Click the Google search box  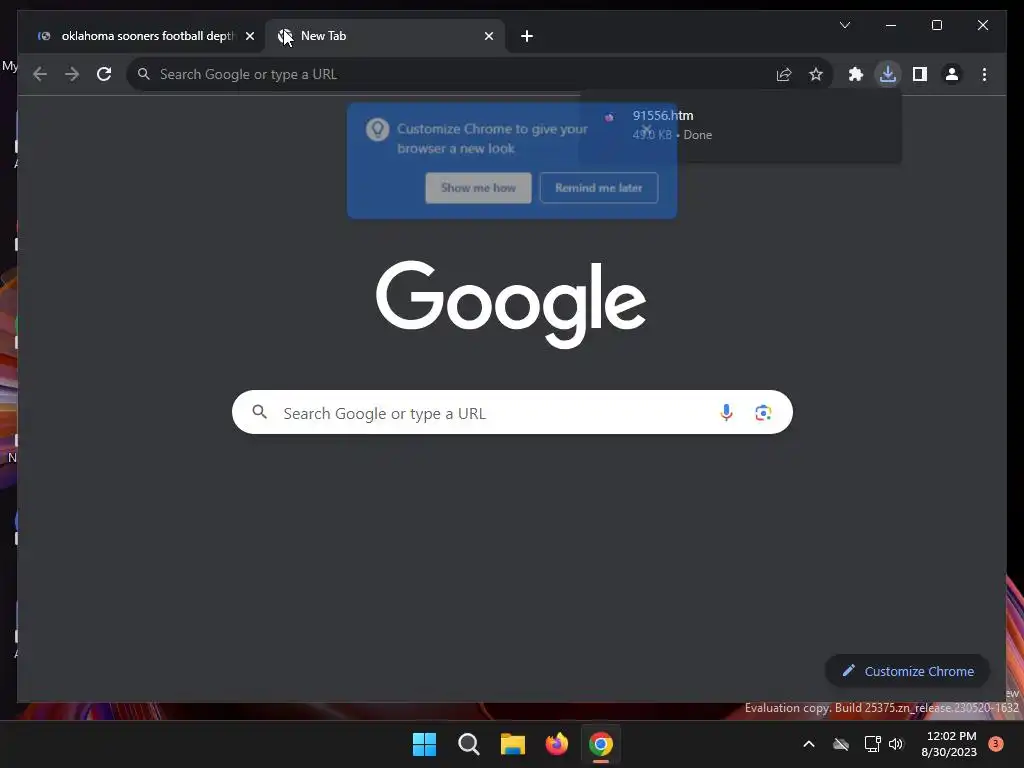tap(512, 412)
